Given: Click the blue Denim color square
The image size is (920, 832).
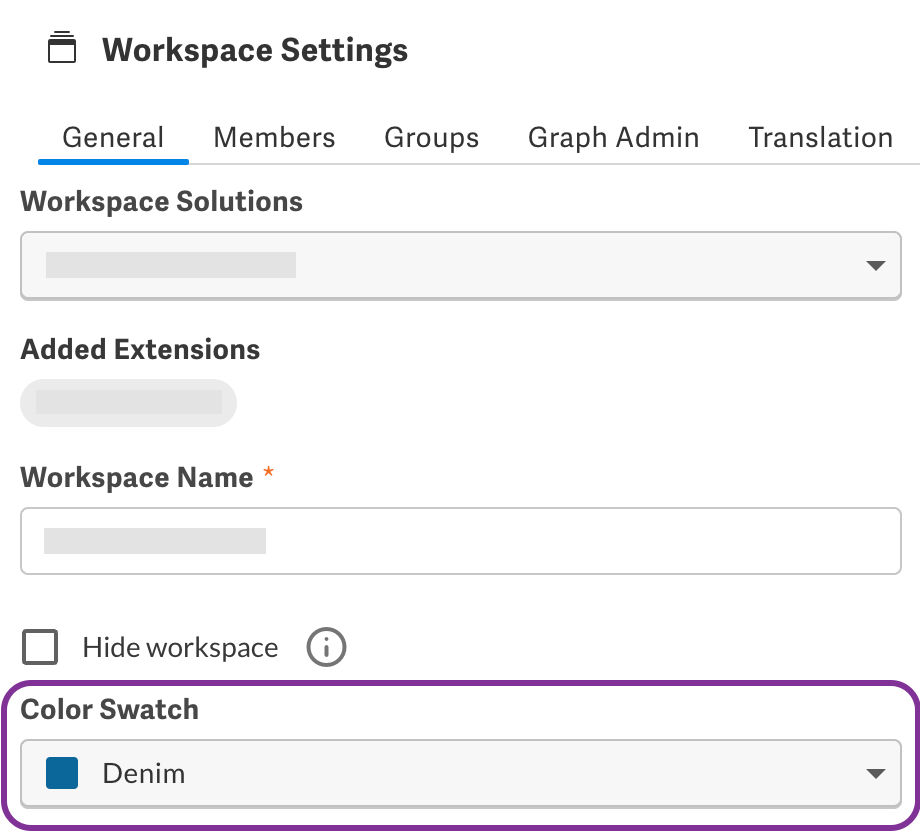Looking at the screenshot, I should [x=62, y=773].
